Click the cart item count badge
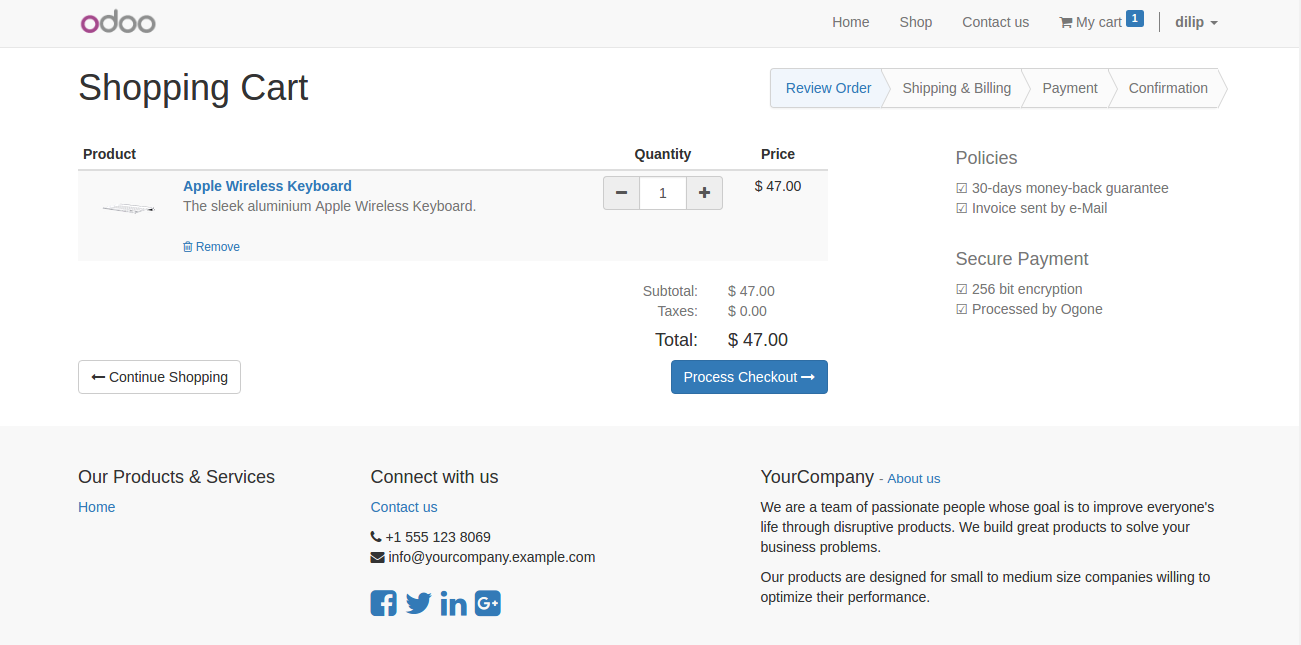 point(1134,18)
